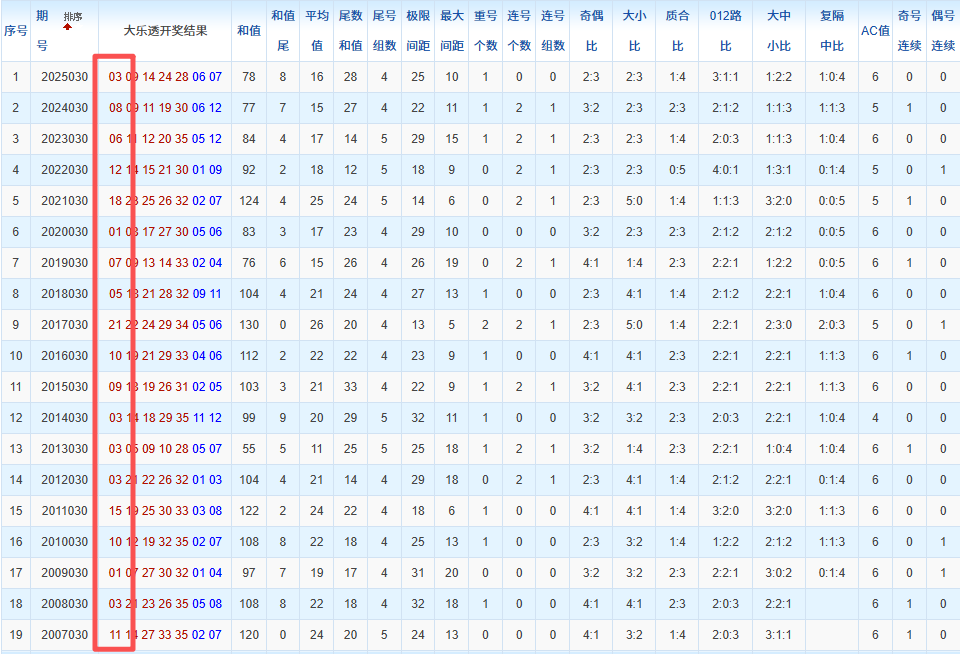Click 最大间距 value 20 in row 2009030
The image size is (960, 654).
point(452,573)
